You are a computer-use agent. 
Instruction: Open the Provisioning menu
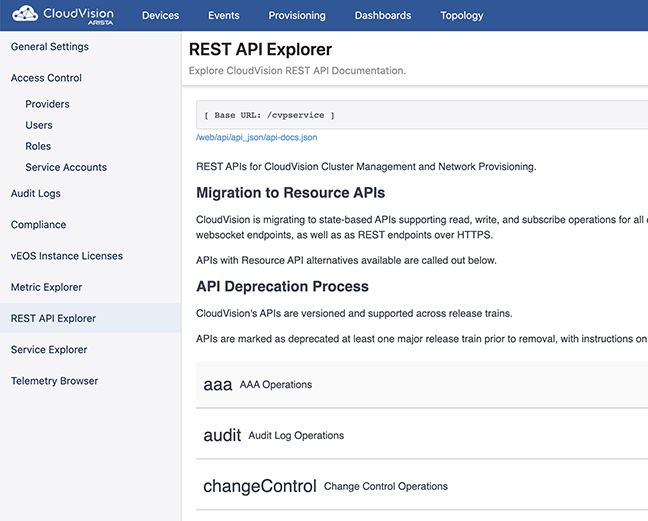(x=297, y=16)
